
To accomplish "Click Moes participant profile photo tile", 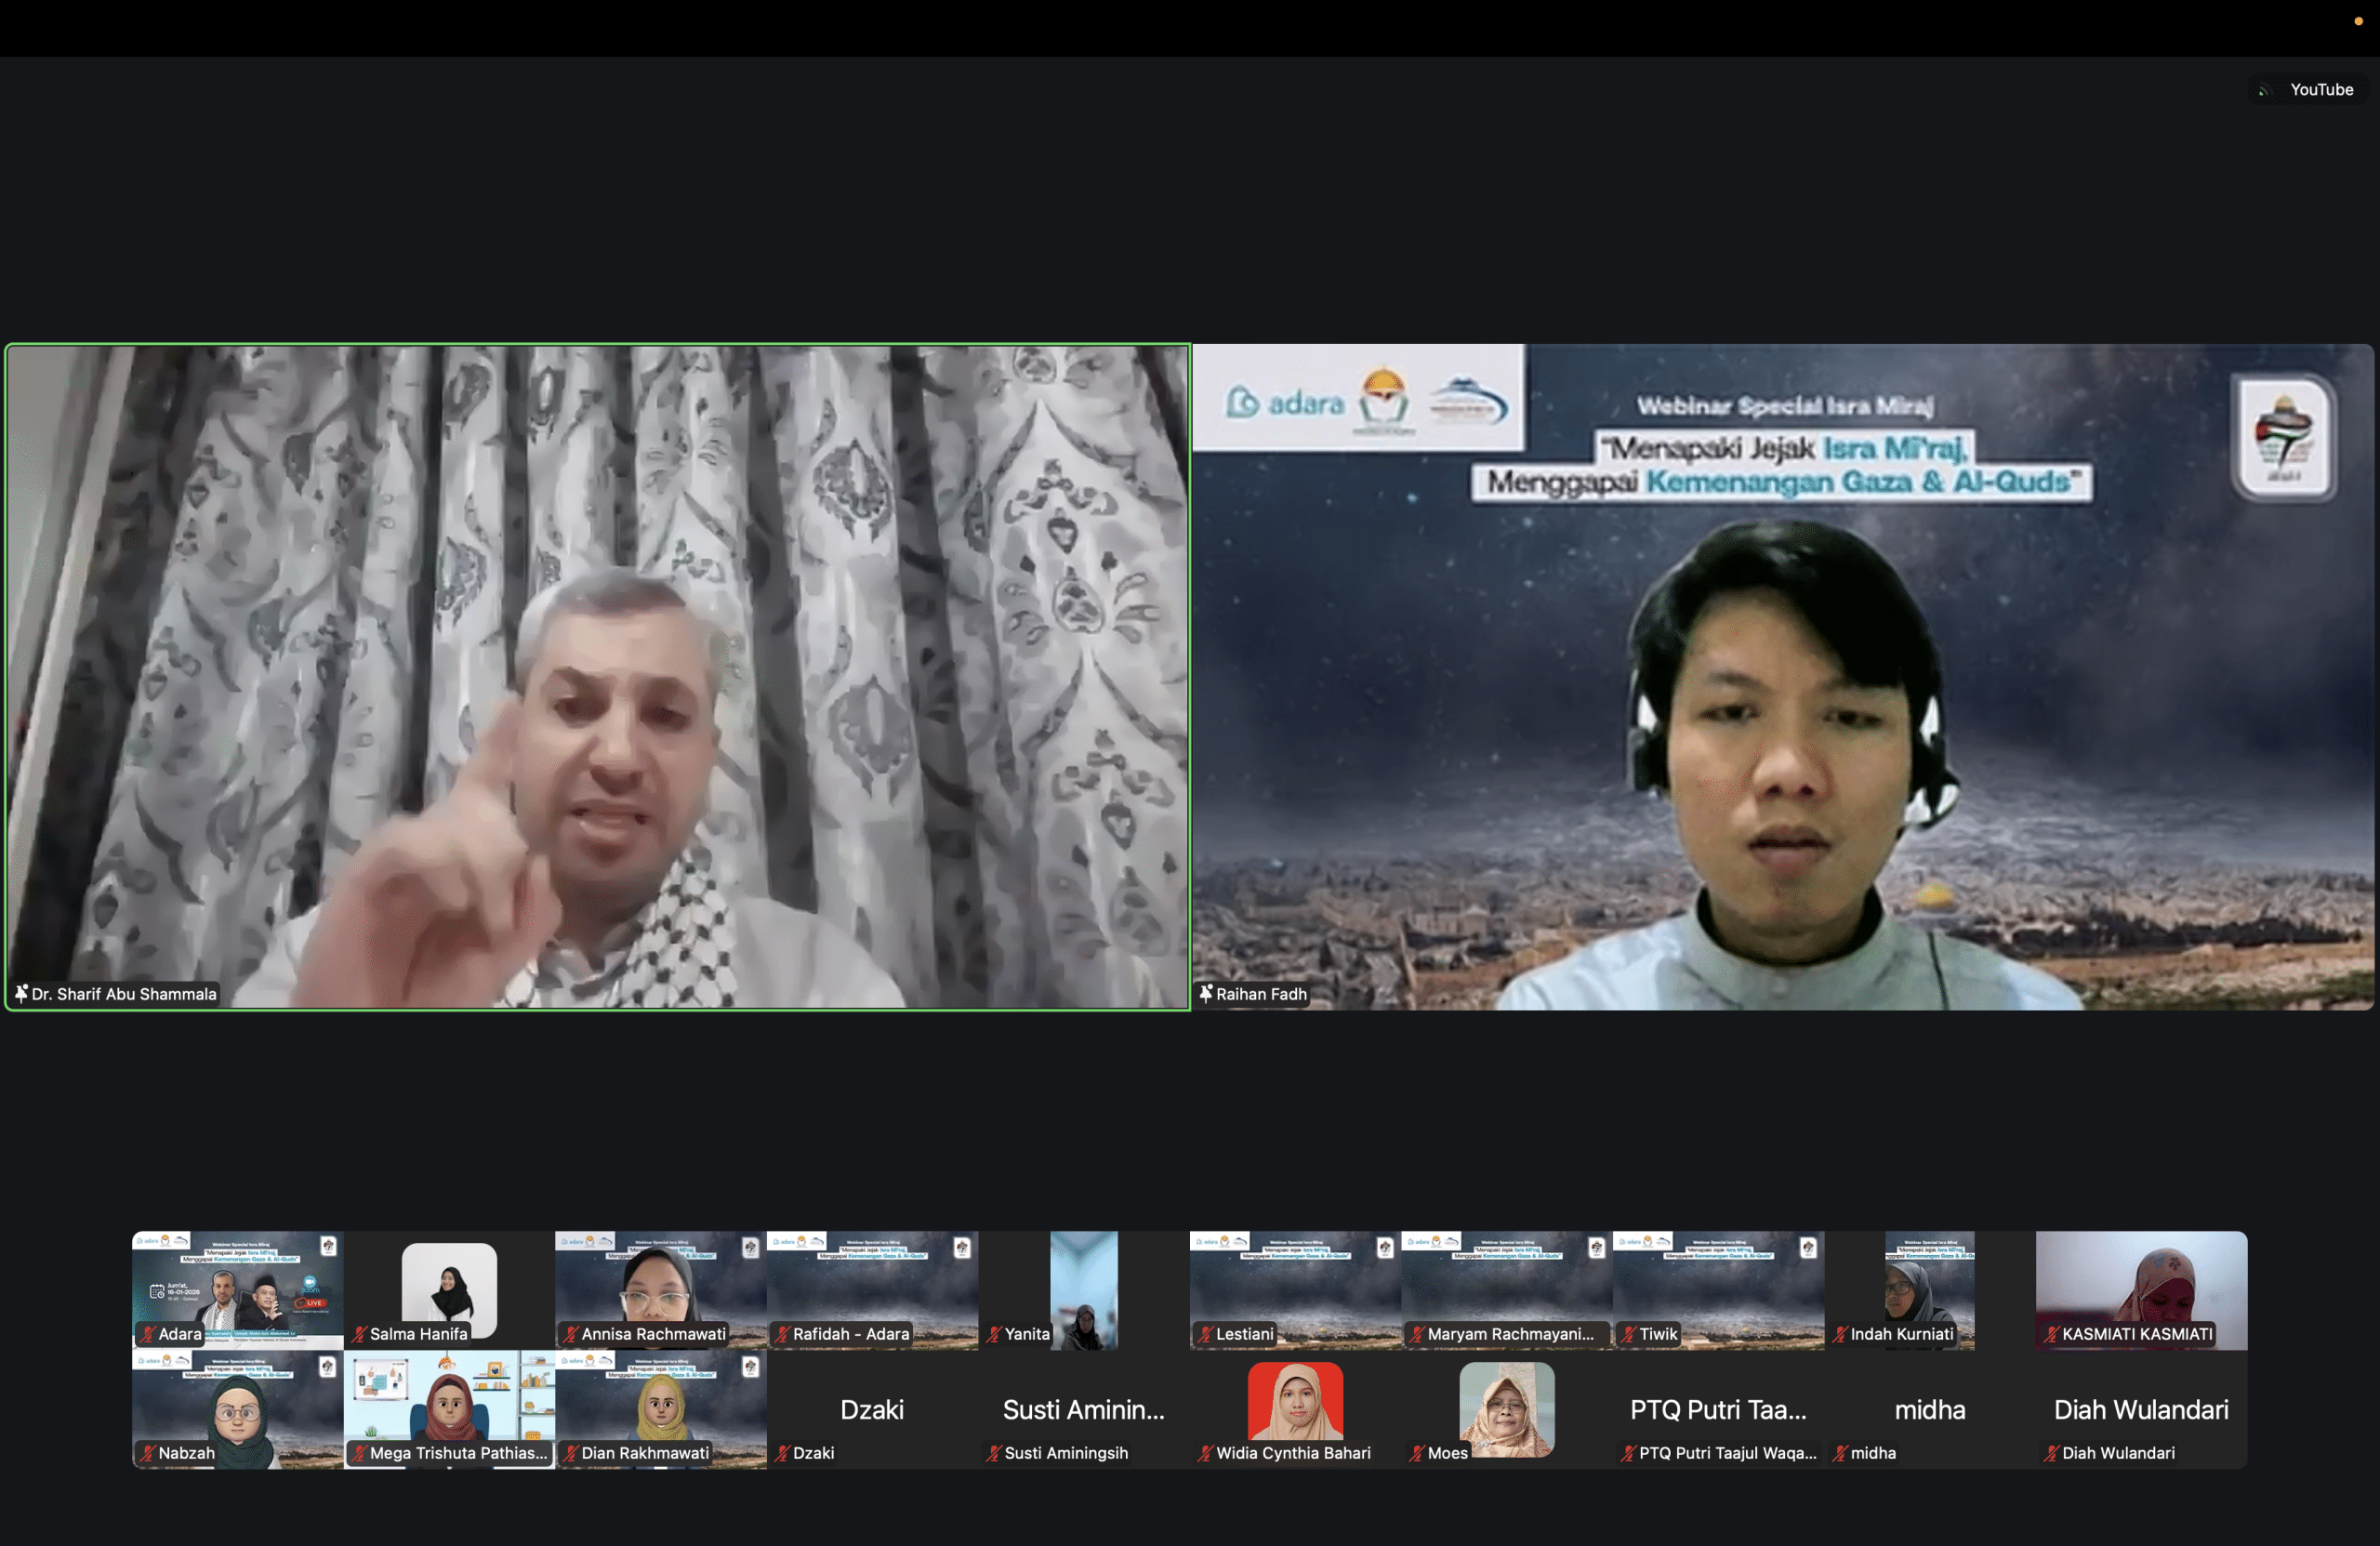I will coord(1506,1408).
